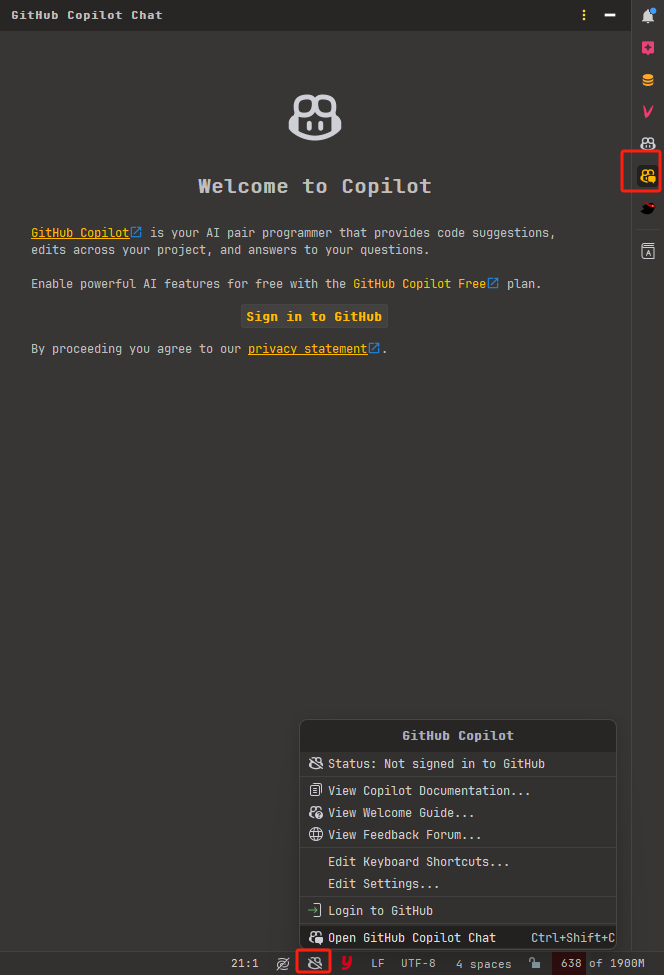Open the black ninja bird tool window
Viewport: 664px width, 975px height.
(648, 208)
